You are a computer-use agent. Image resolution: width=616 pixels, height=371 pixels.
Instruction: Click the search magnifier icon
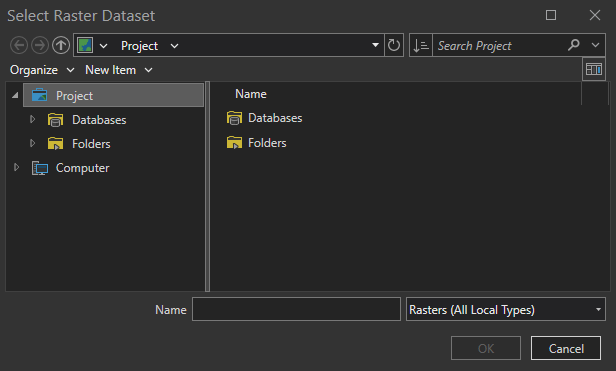[x=574, y=45]
